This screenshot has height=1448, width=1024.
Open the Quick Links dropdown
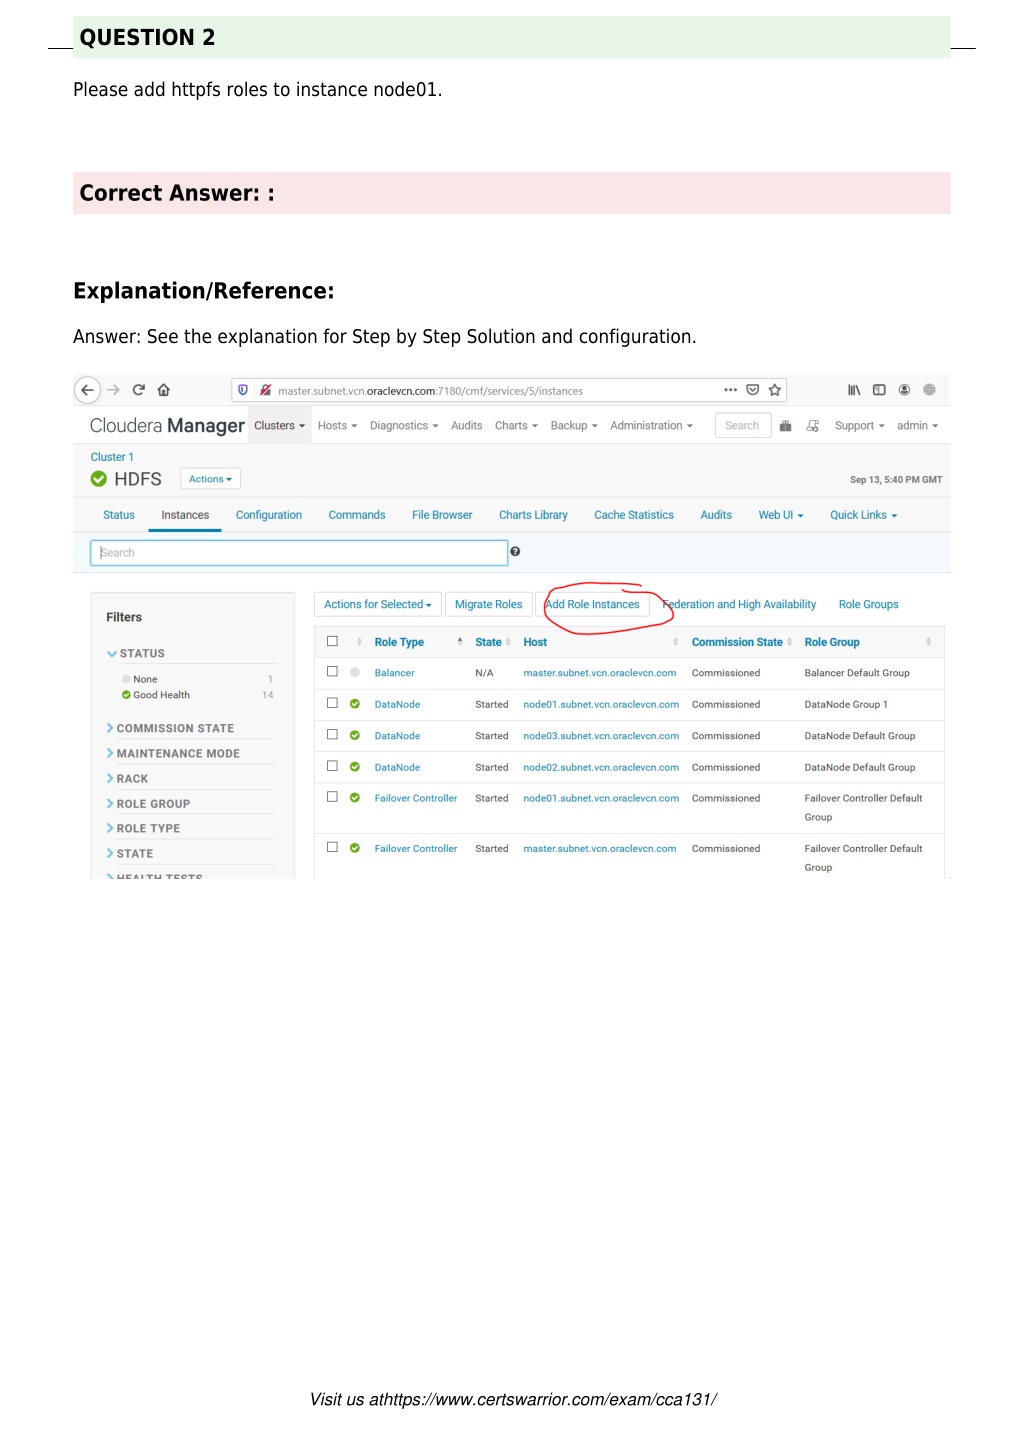863,515
